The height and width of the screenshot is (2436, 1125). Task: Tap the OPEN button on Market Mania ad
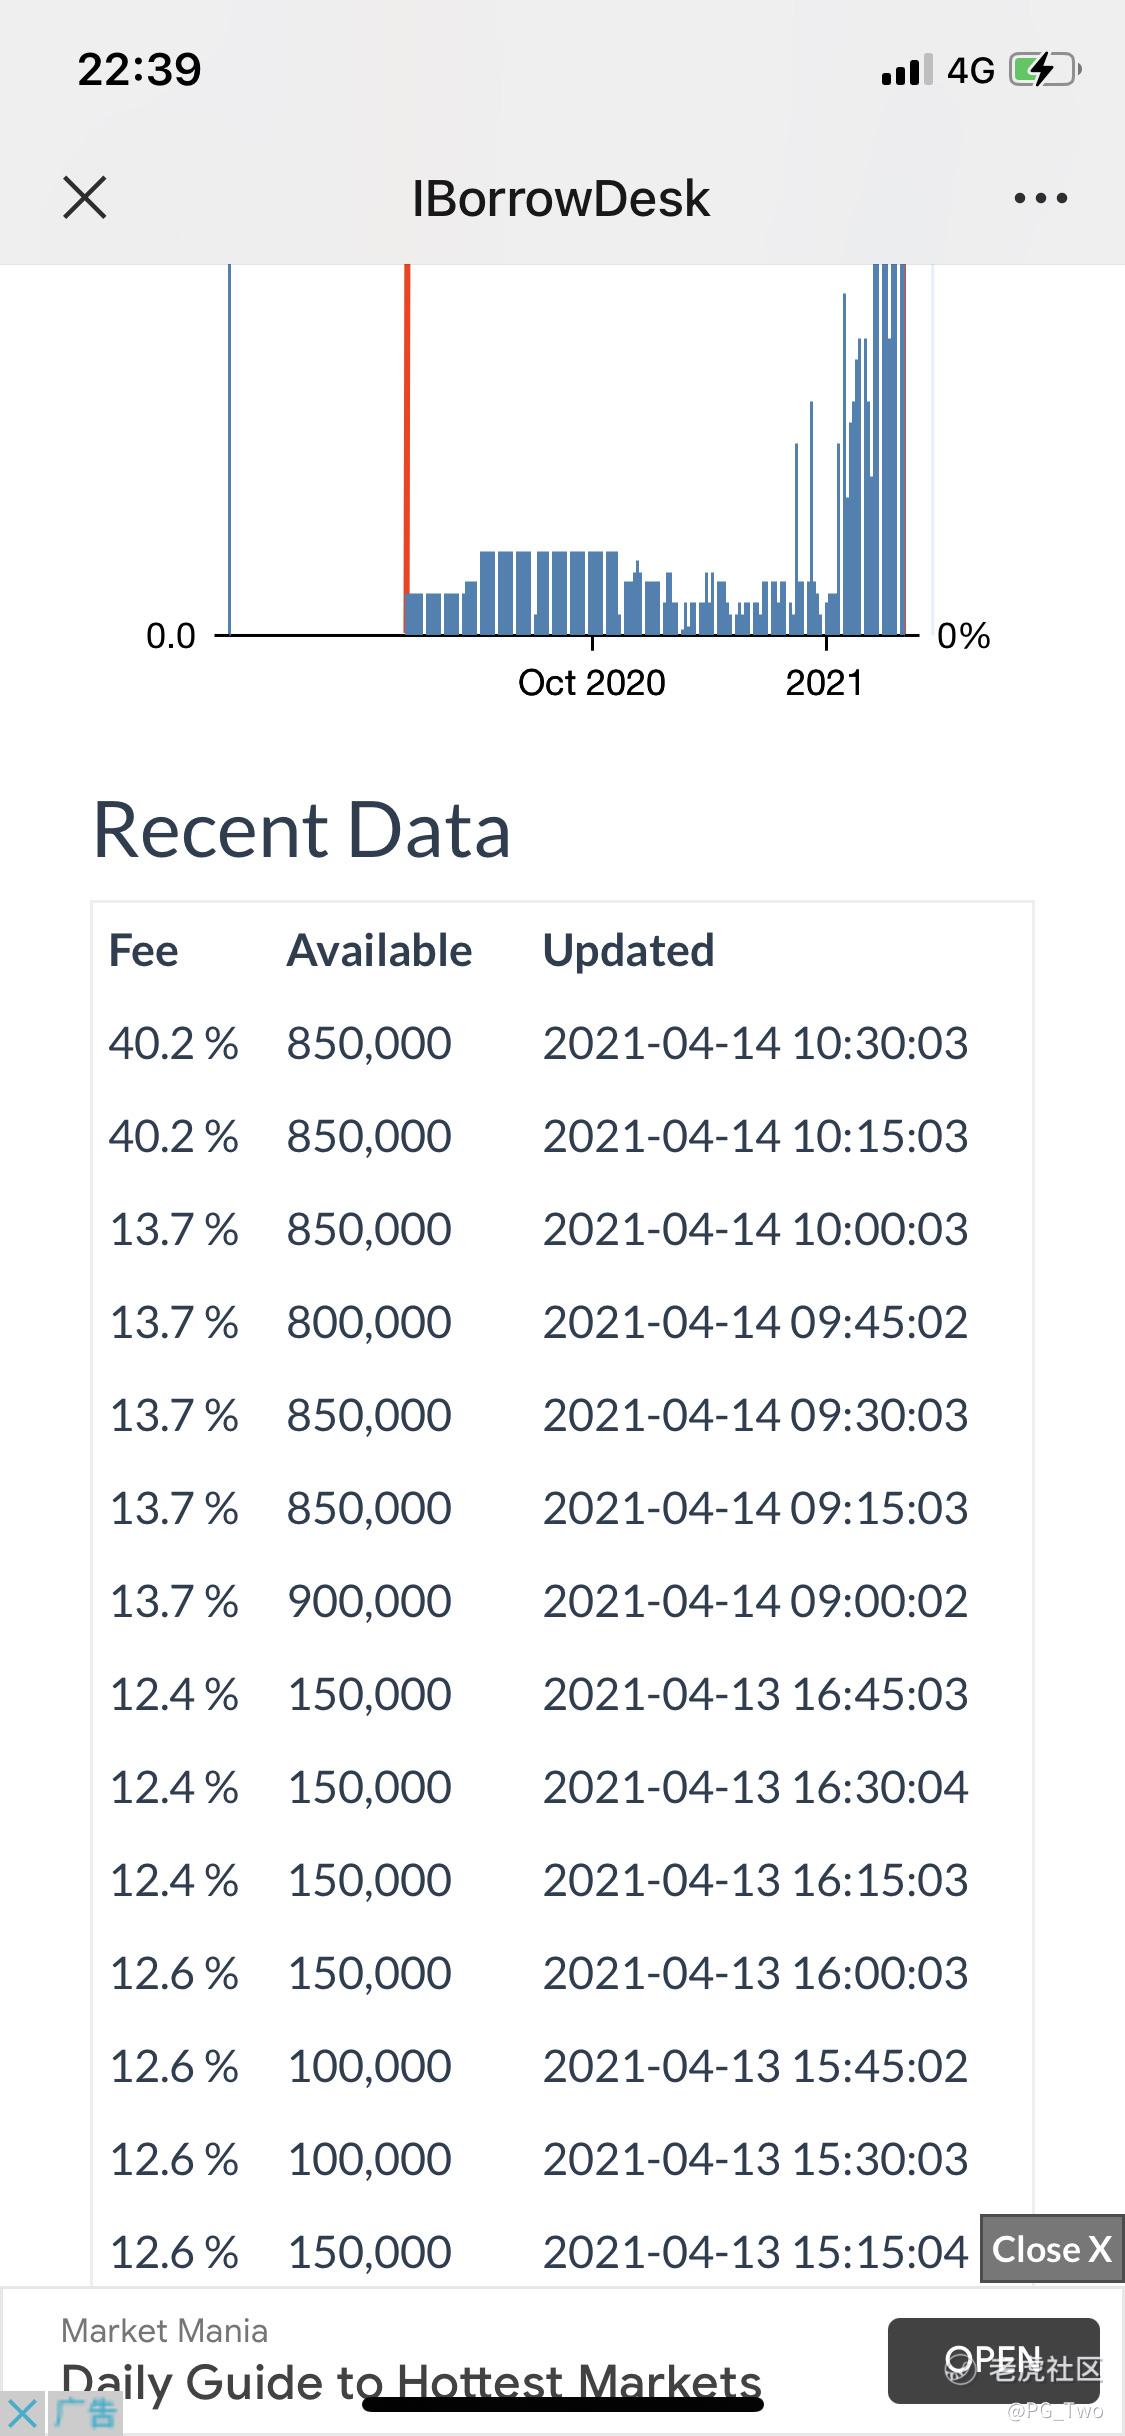pyautogui.click(x=993, y=2360)
